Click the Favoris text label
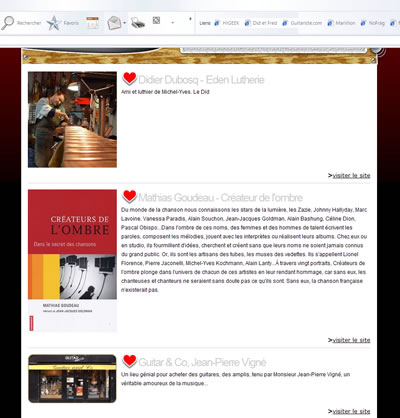Screen dimensions: 400x418 point(71,23)
